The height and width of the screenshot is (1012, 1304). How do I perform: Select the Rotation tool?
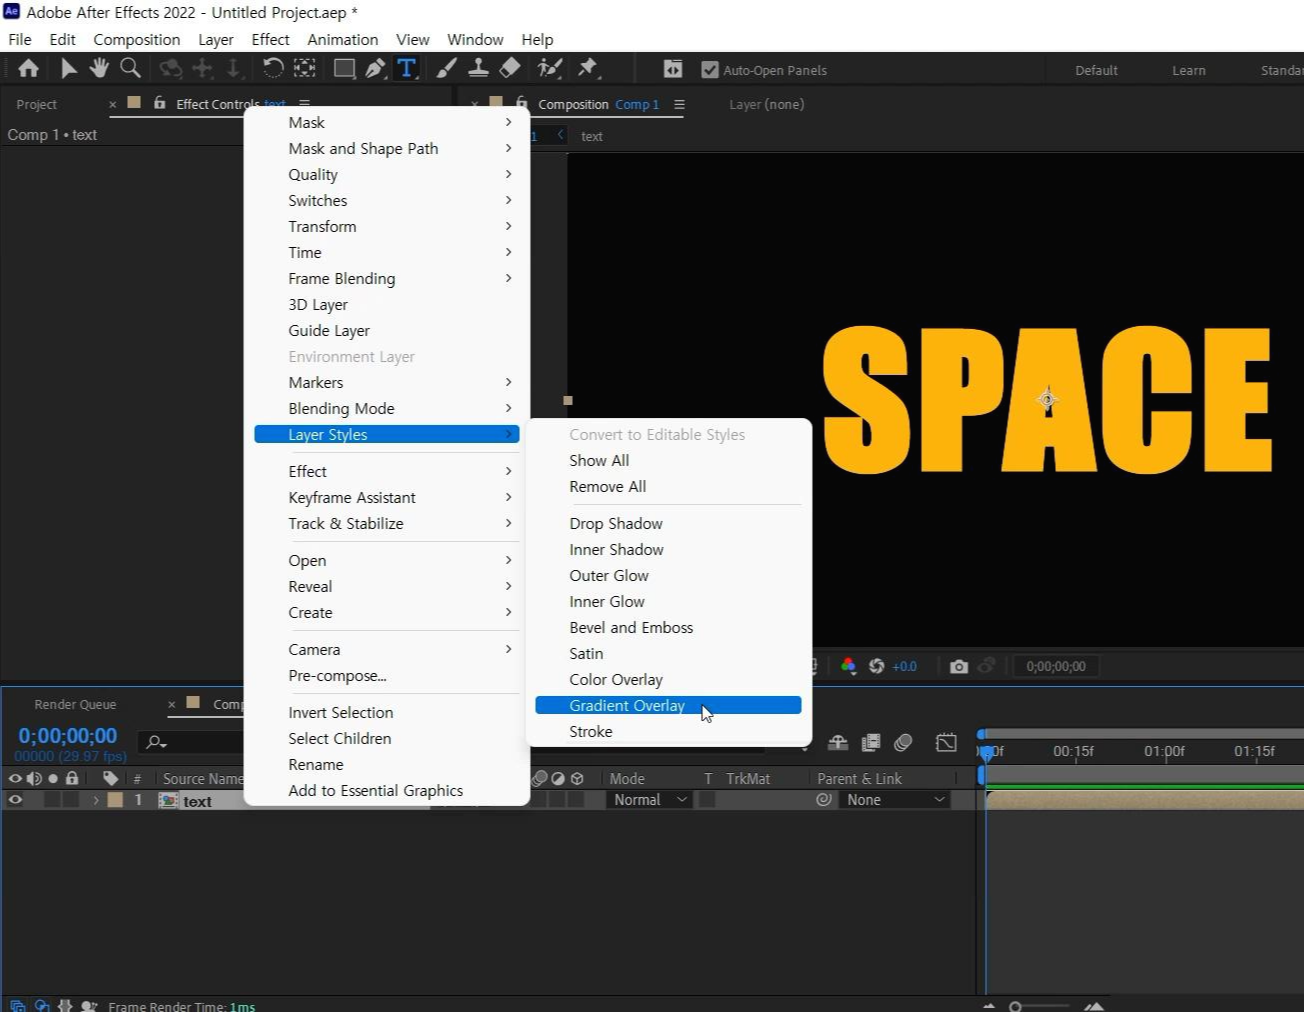pos(272,68)
